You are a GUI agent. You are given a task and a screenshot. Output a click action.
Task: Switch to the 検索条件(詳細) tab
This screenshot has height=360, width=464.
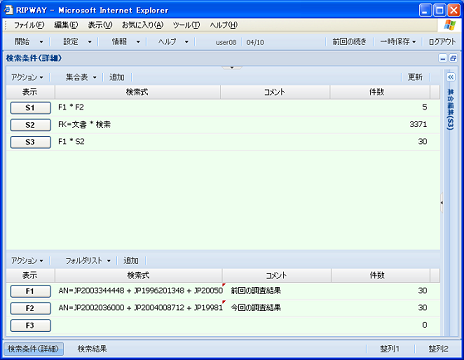coord(33,349)
